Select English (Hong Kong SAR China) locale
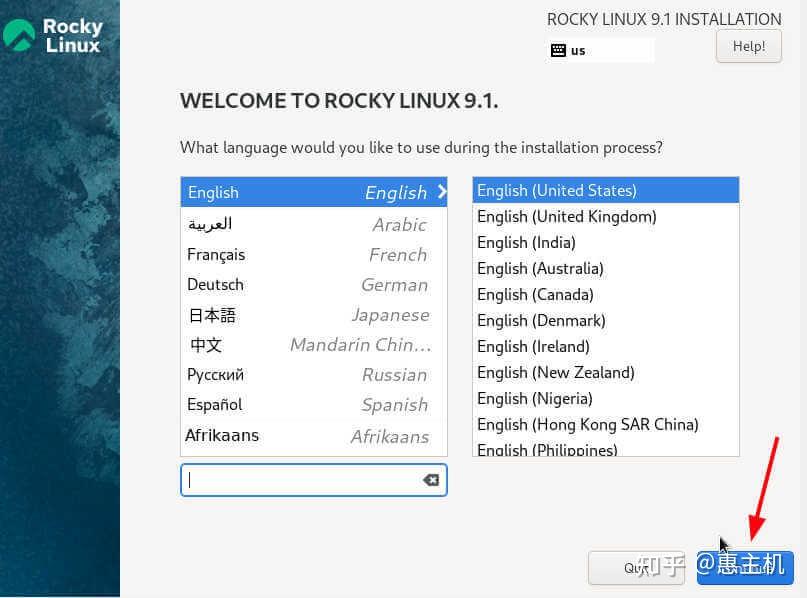 pos(587,424)
